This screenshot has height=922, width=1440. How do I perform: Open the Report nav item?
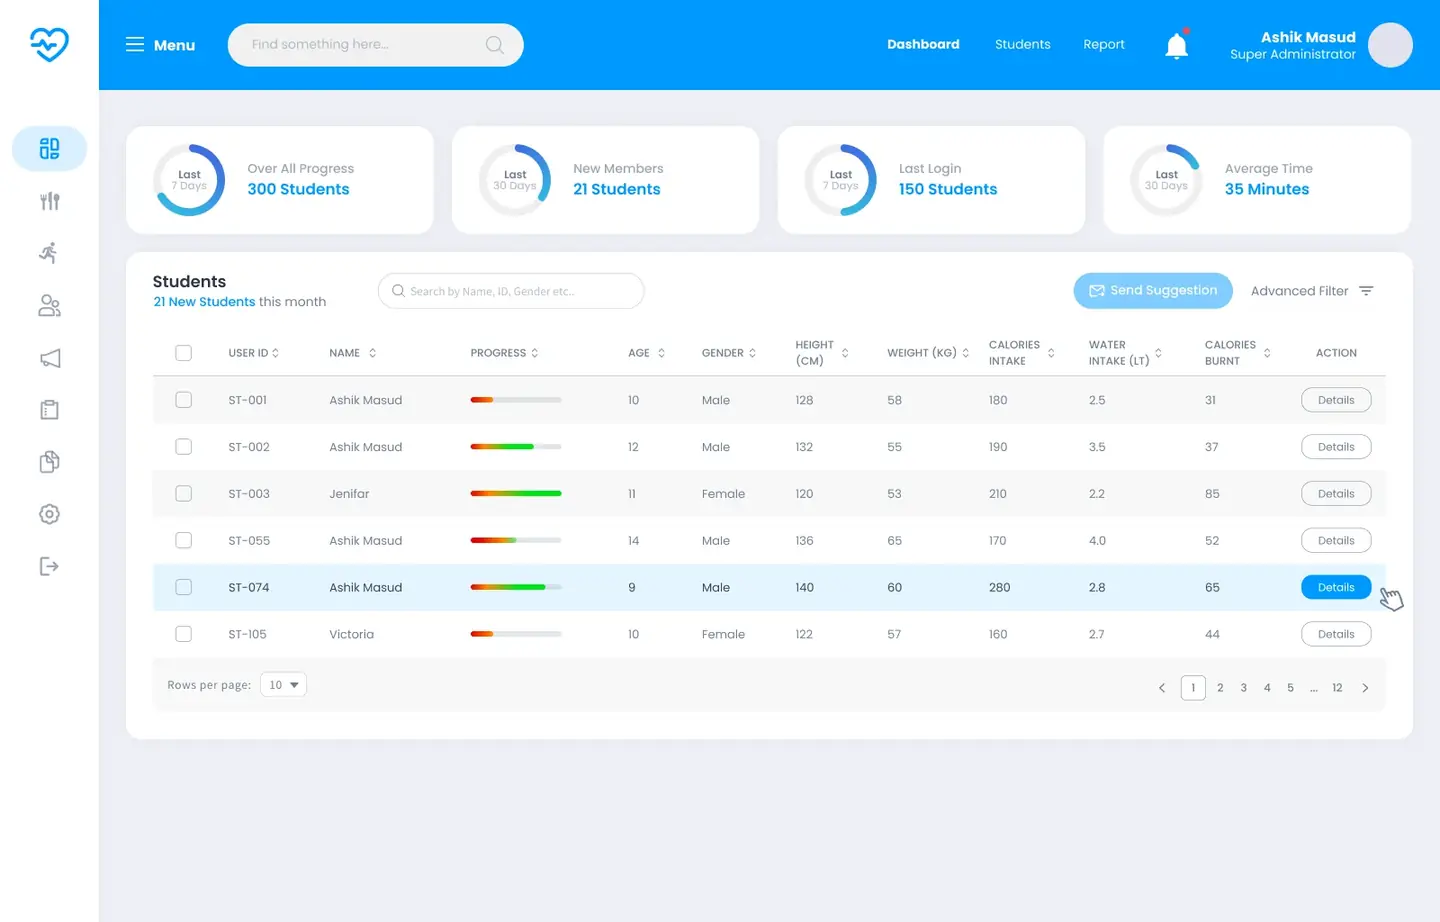click(1104, 44)
